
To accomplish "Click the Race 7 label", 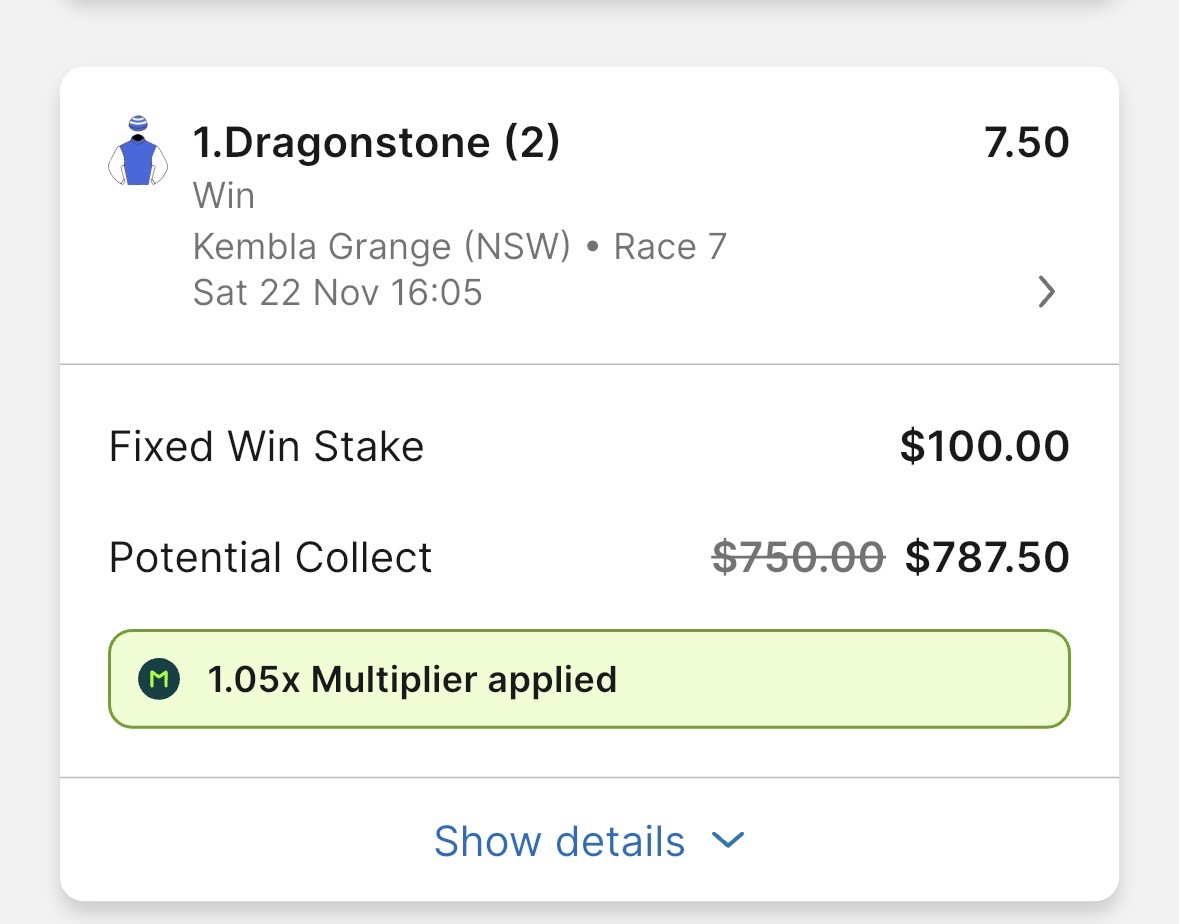I will pyautogui.click(x=670, y=245).
